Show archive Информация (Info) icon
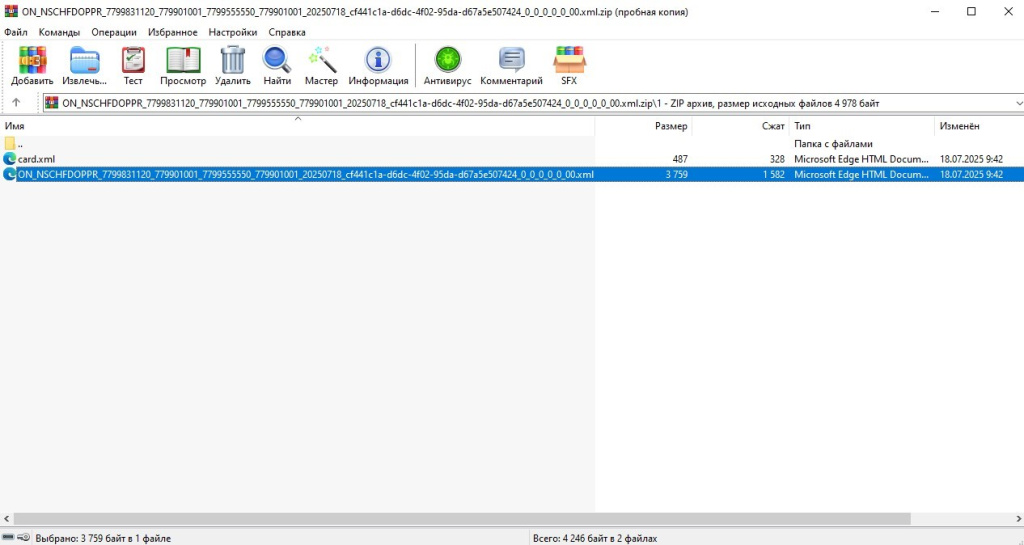 pyautogui.click(x=378, y=66)
